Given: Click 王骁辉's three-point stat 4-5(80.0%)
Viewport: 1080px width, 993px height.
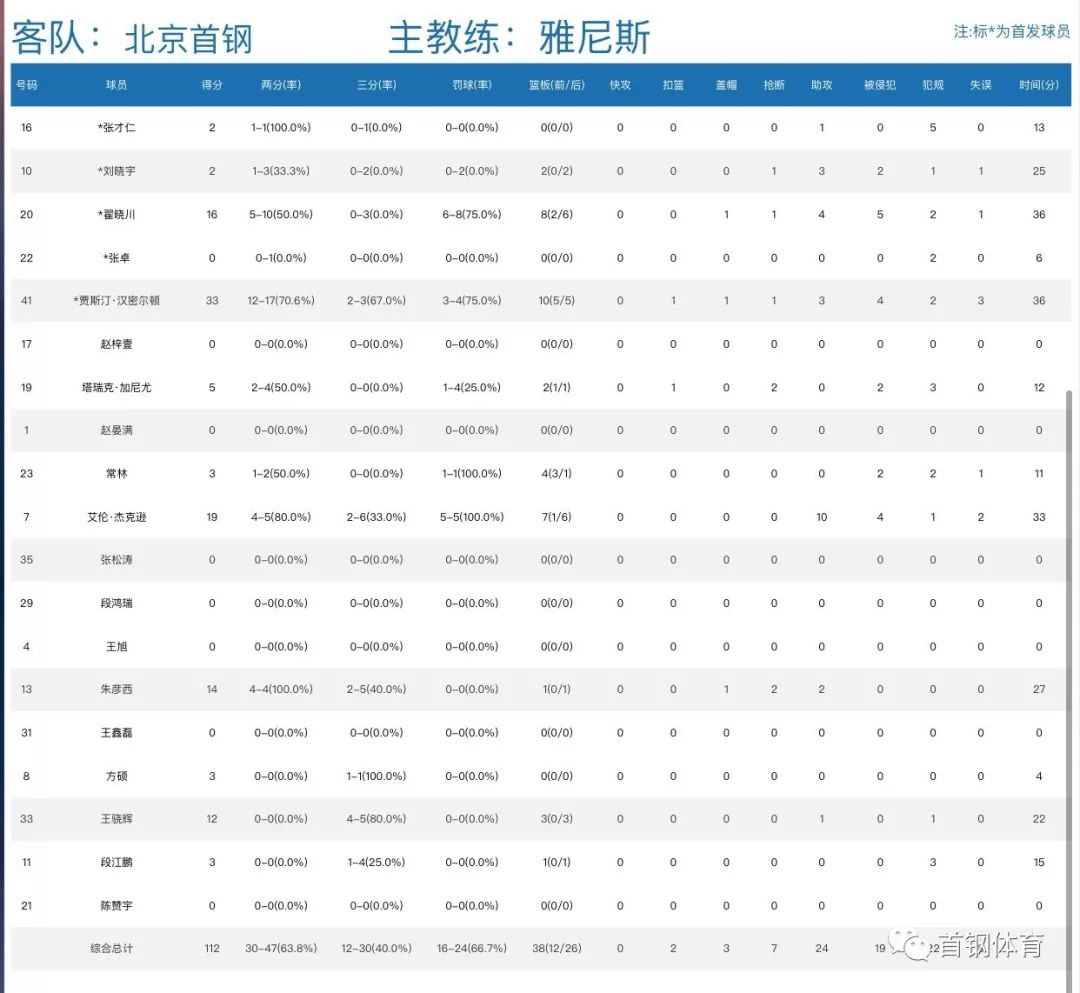Looking at the screenshot, I should [376, 818].
